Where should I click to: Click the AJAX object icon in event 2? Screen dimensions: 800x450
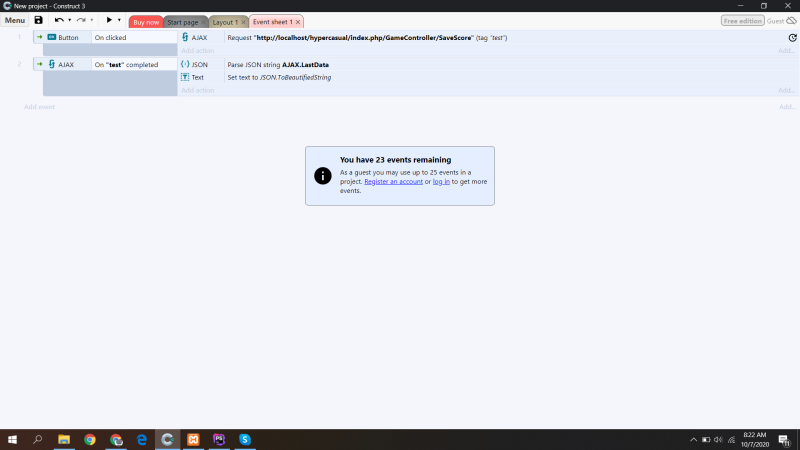coord(52,64)
